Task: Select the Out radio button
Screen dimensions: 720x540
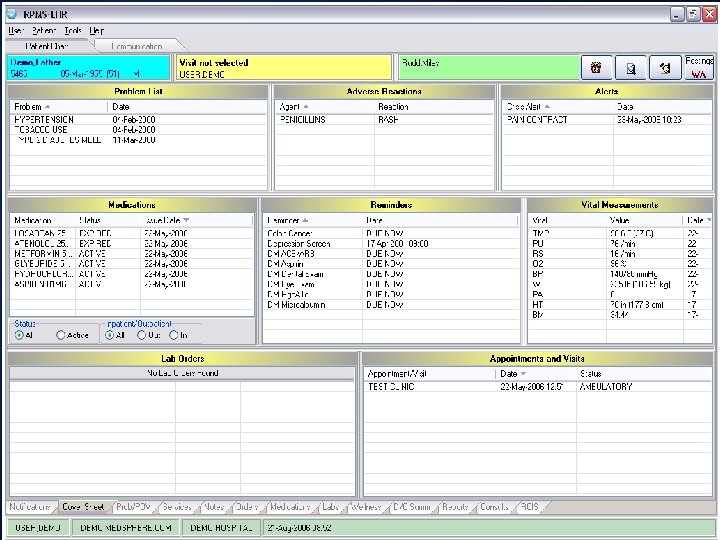Action: (141, 335)
